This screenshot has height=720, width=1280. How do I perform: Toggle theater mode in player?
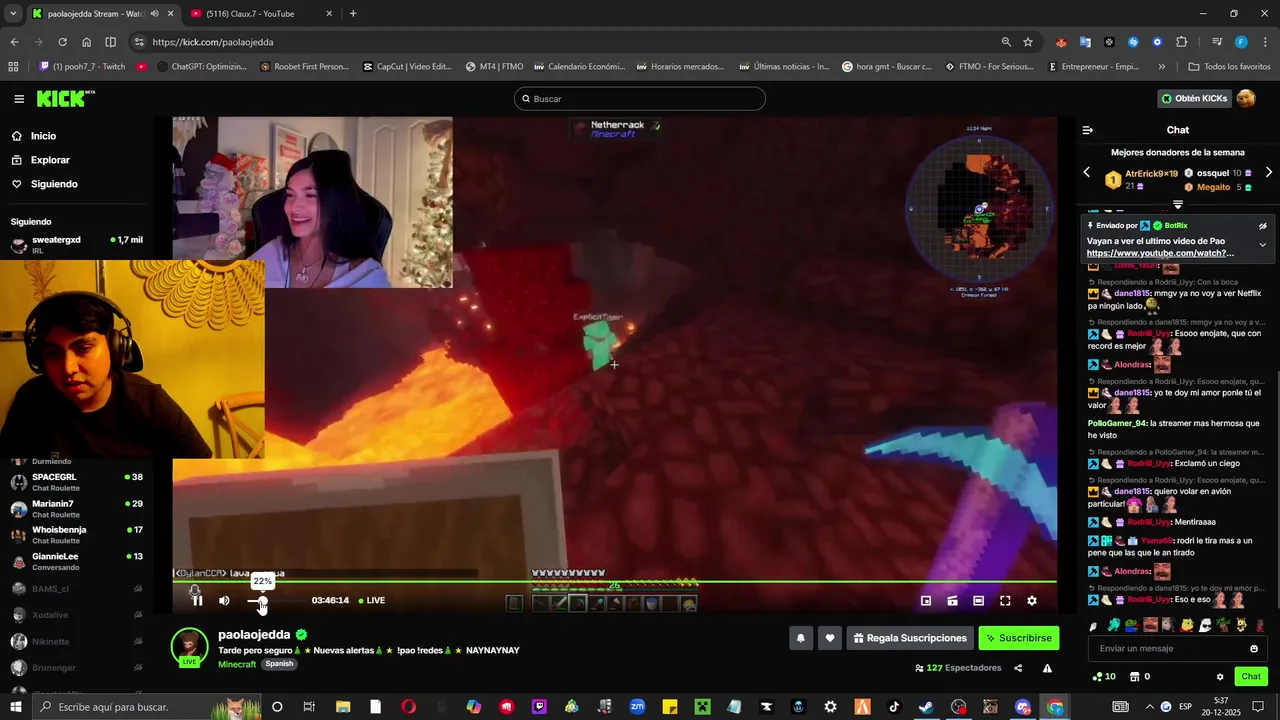click(x=978, y=601)
